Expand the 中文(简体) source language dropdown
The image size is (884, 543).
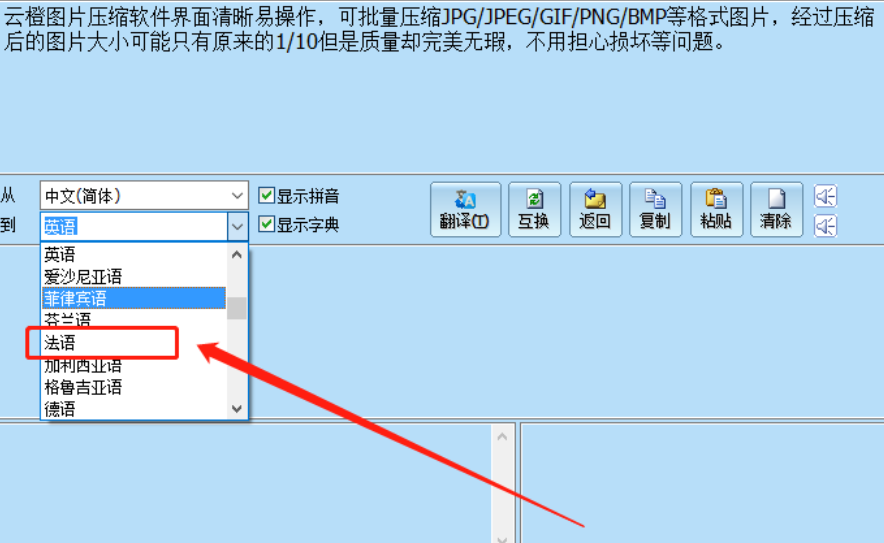tap(144, 196)
